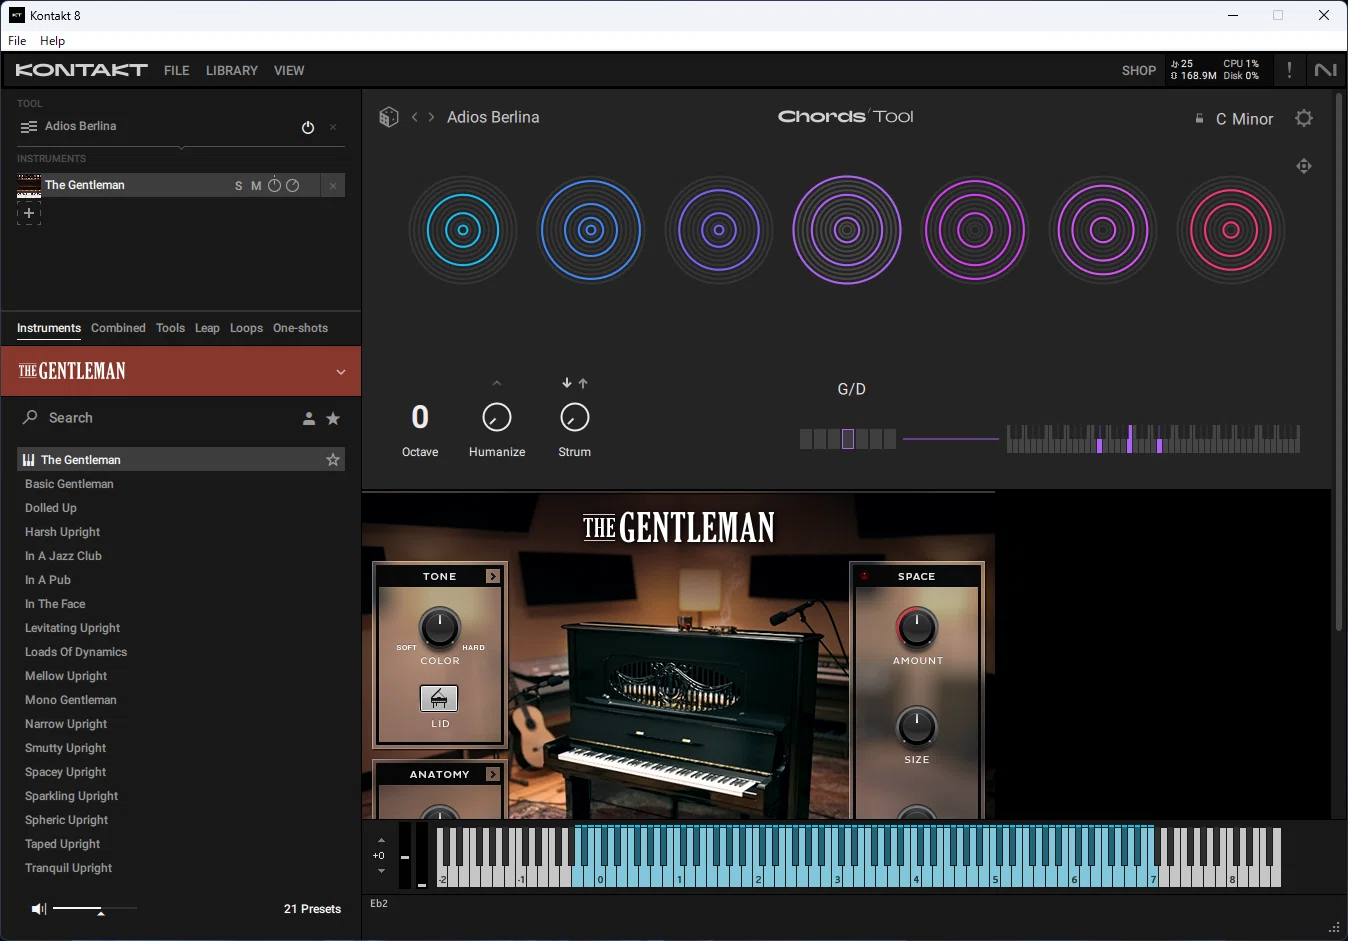Click the exclamation warning icon
The image size is (1348, 941).
tap(1289, 70)
